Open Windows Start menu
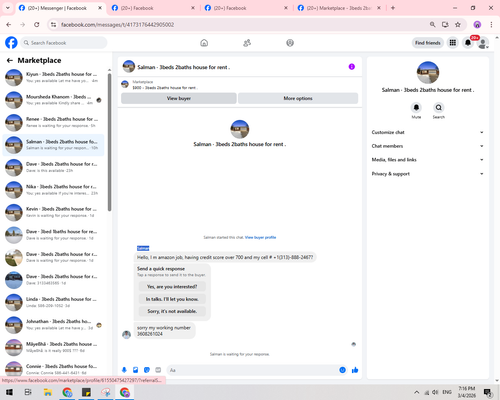 [x=9, y=392]
